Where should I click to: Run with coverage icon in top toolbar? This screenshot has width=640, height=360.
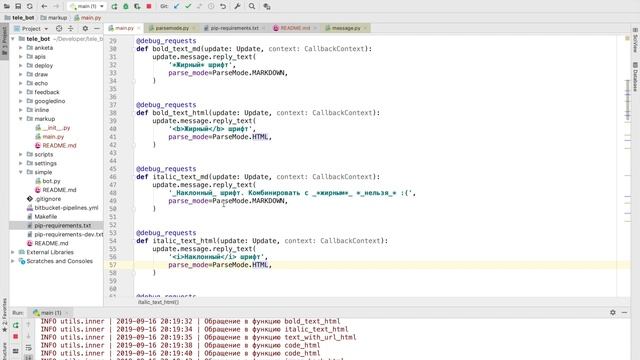coord(137,6)
